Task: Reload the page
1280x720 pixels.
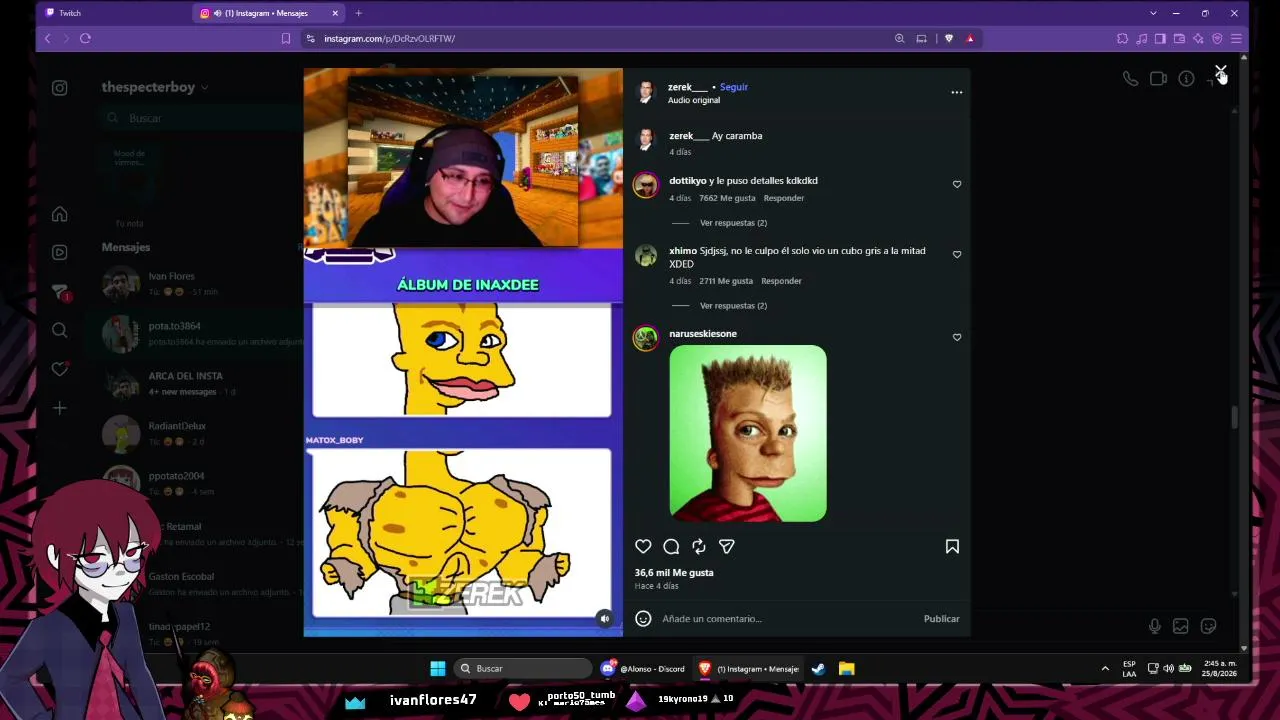Action: pos(85,38)
